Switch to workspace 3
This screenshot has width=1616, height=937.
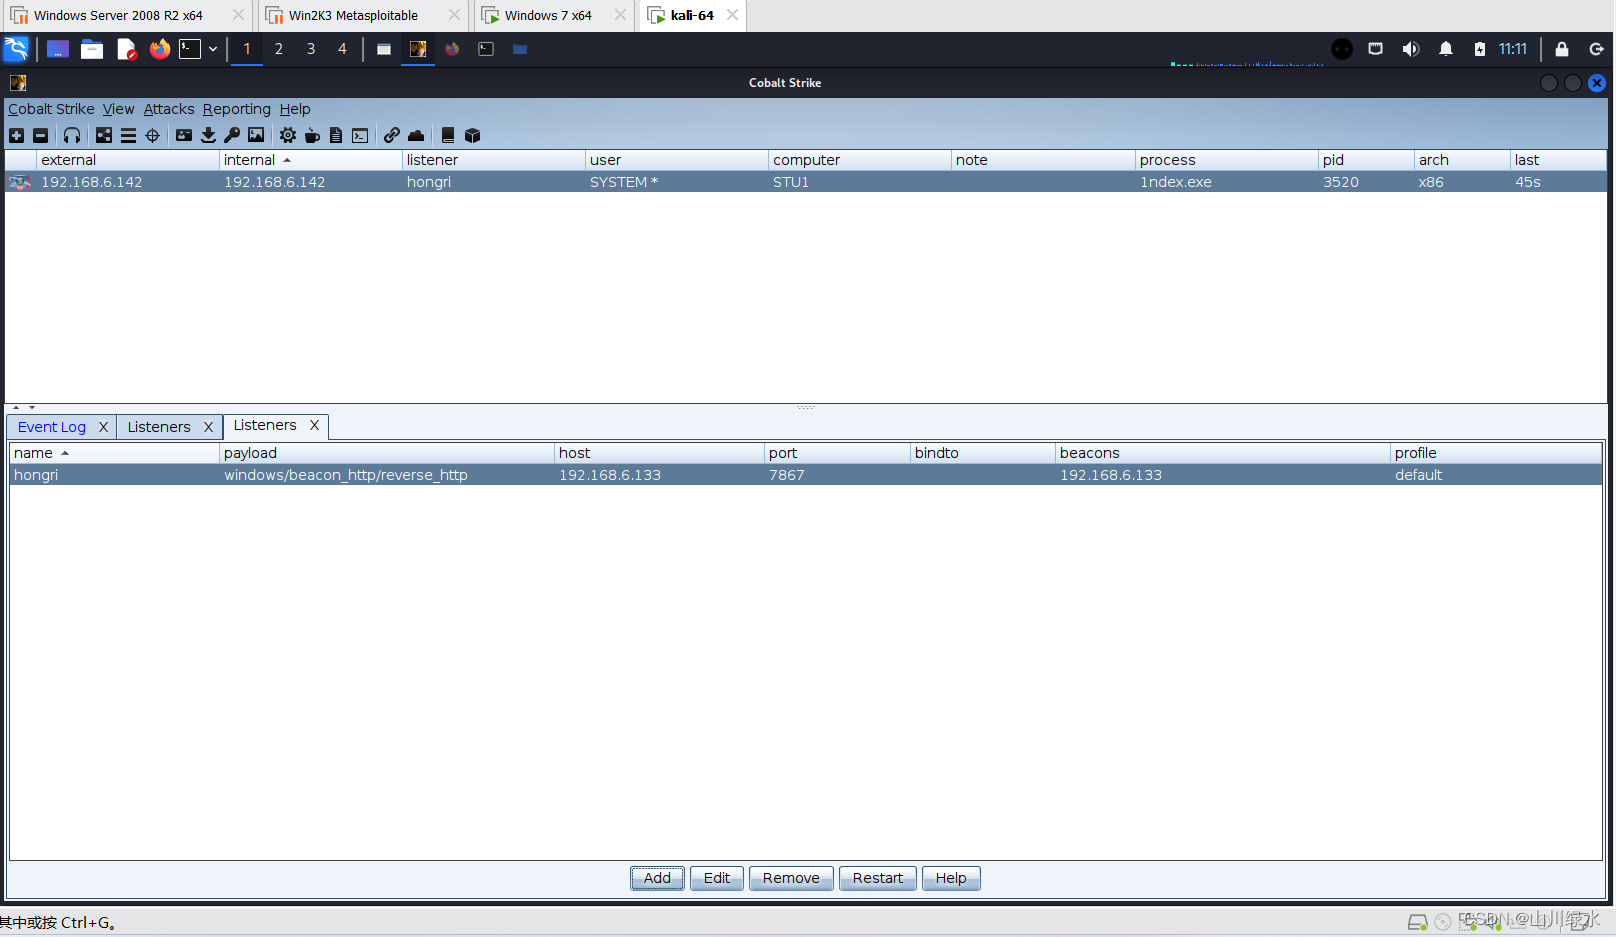pos(311,49)
